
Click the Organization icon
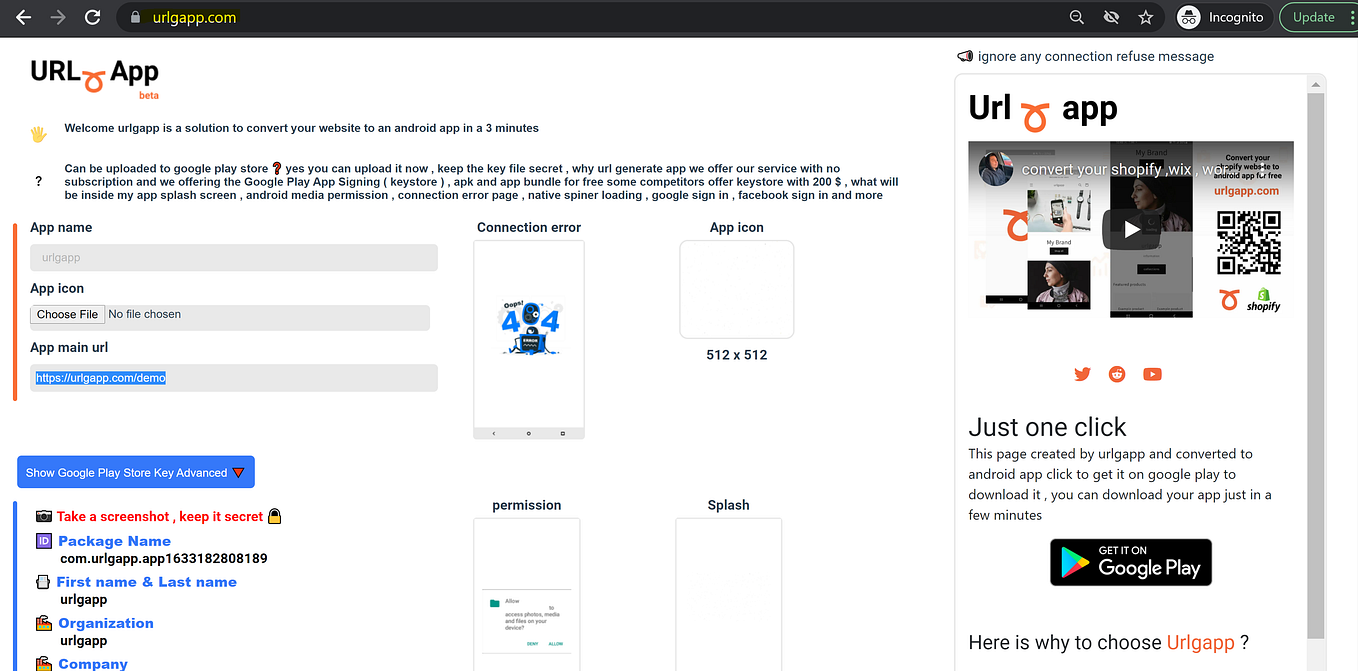[x=43, y=623]
